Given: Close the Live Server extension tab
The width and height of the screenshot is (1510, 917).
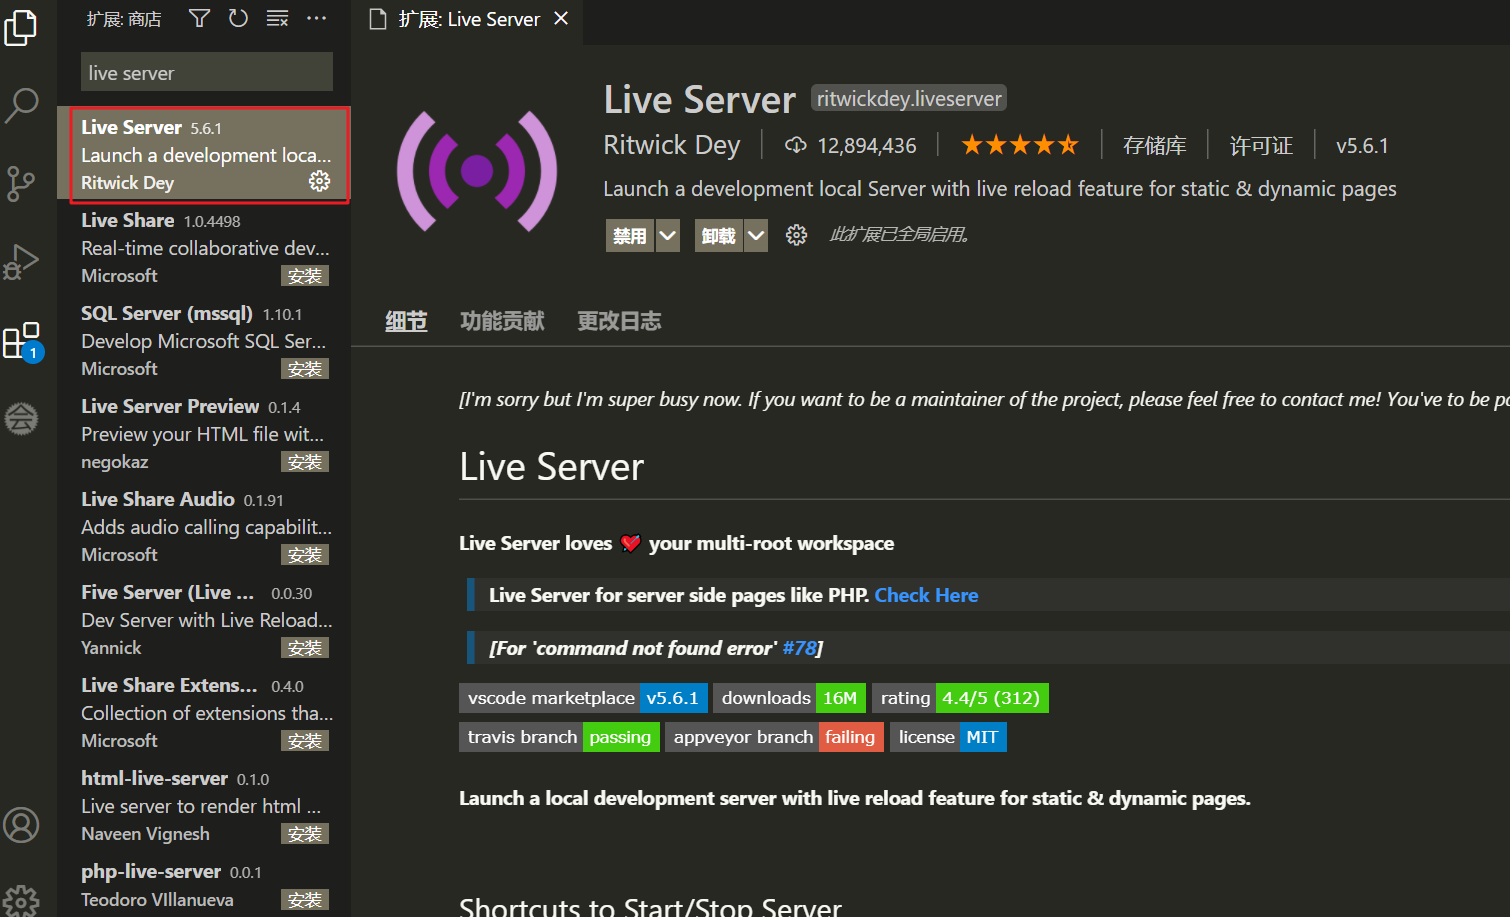Looking at the screenshot, I should tap(561, 18).
